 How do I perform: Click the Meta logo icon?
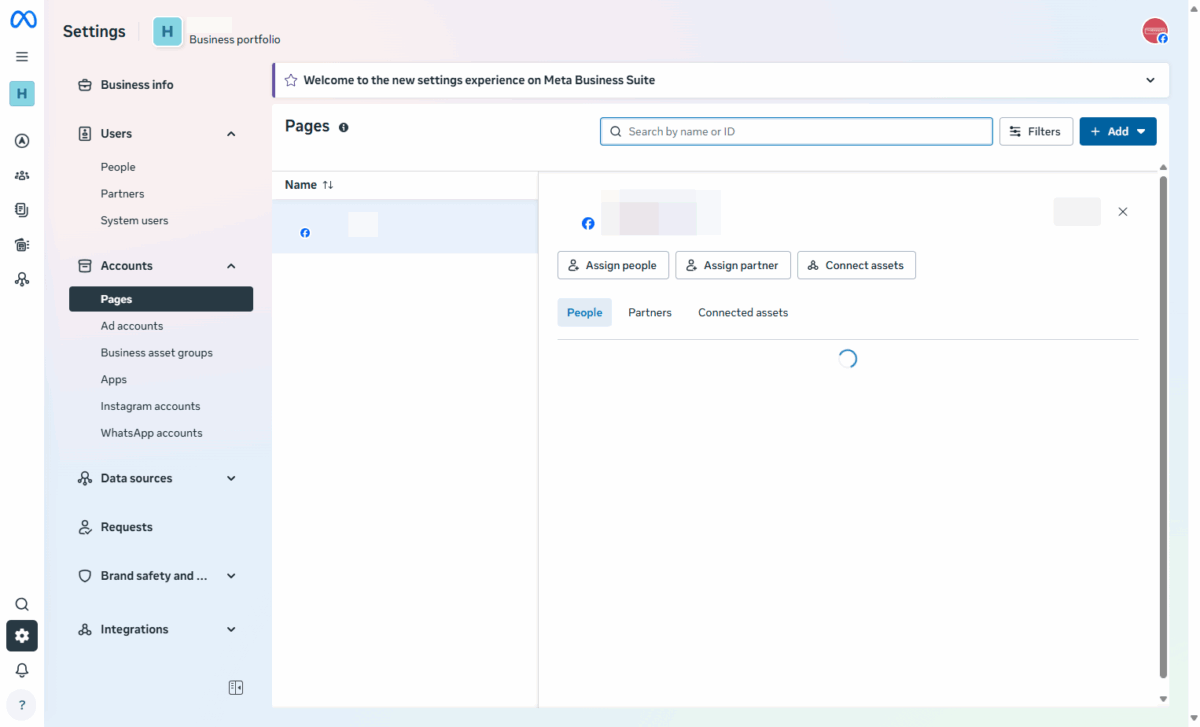(22, 20)
